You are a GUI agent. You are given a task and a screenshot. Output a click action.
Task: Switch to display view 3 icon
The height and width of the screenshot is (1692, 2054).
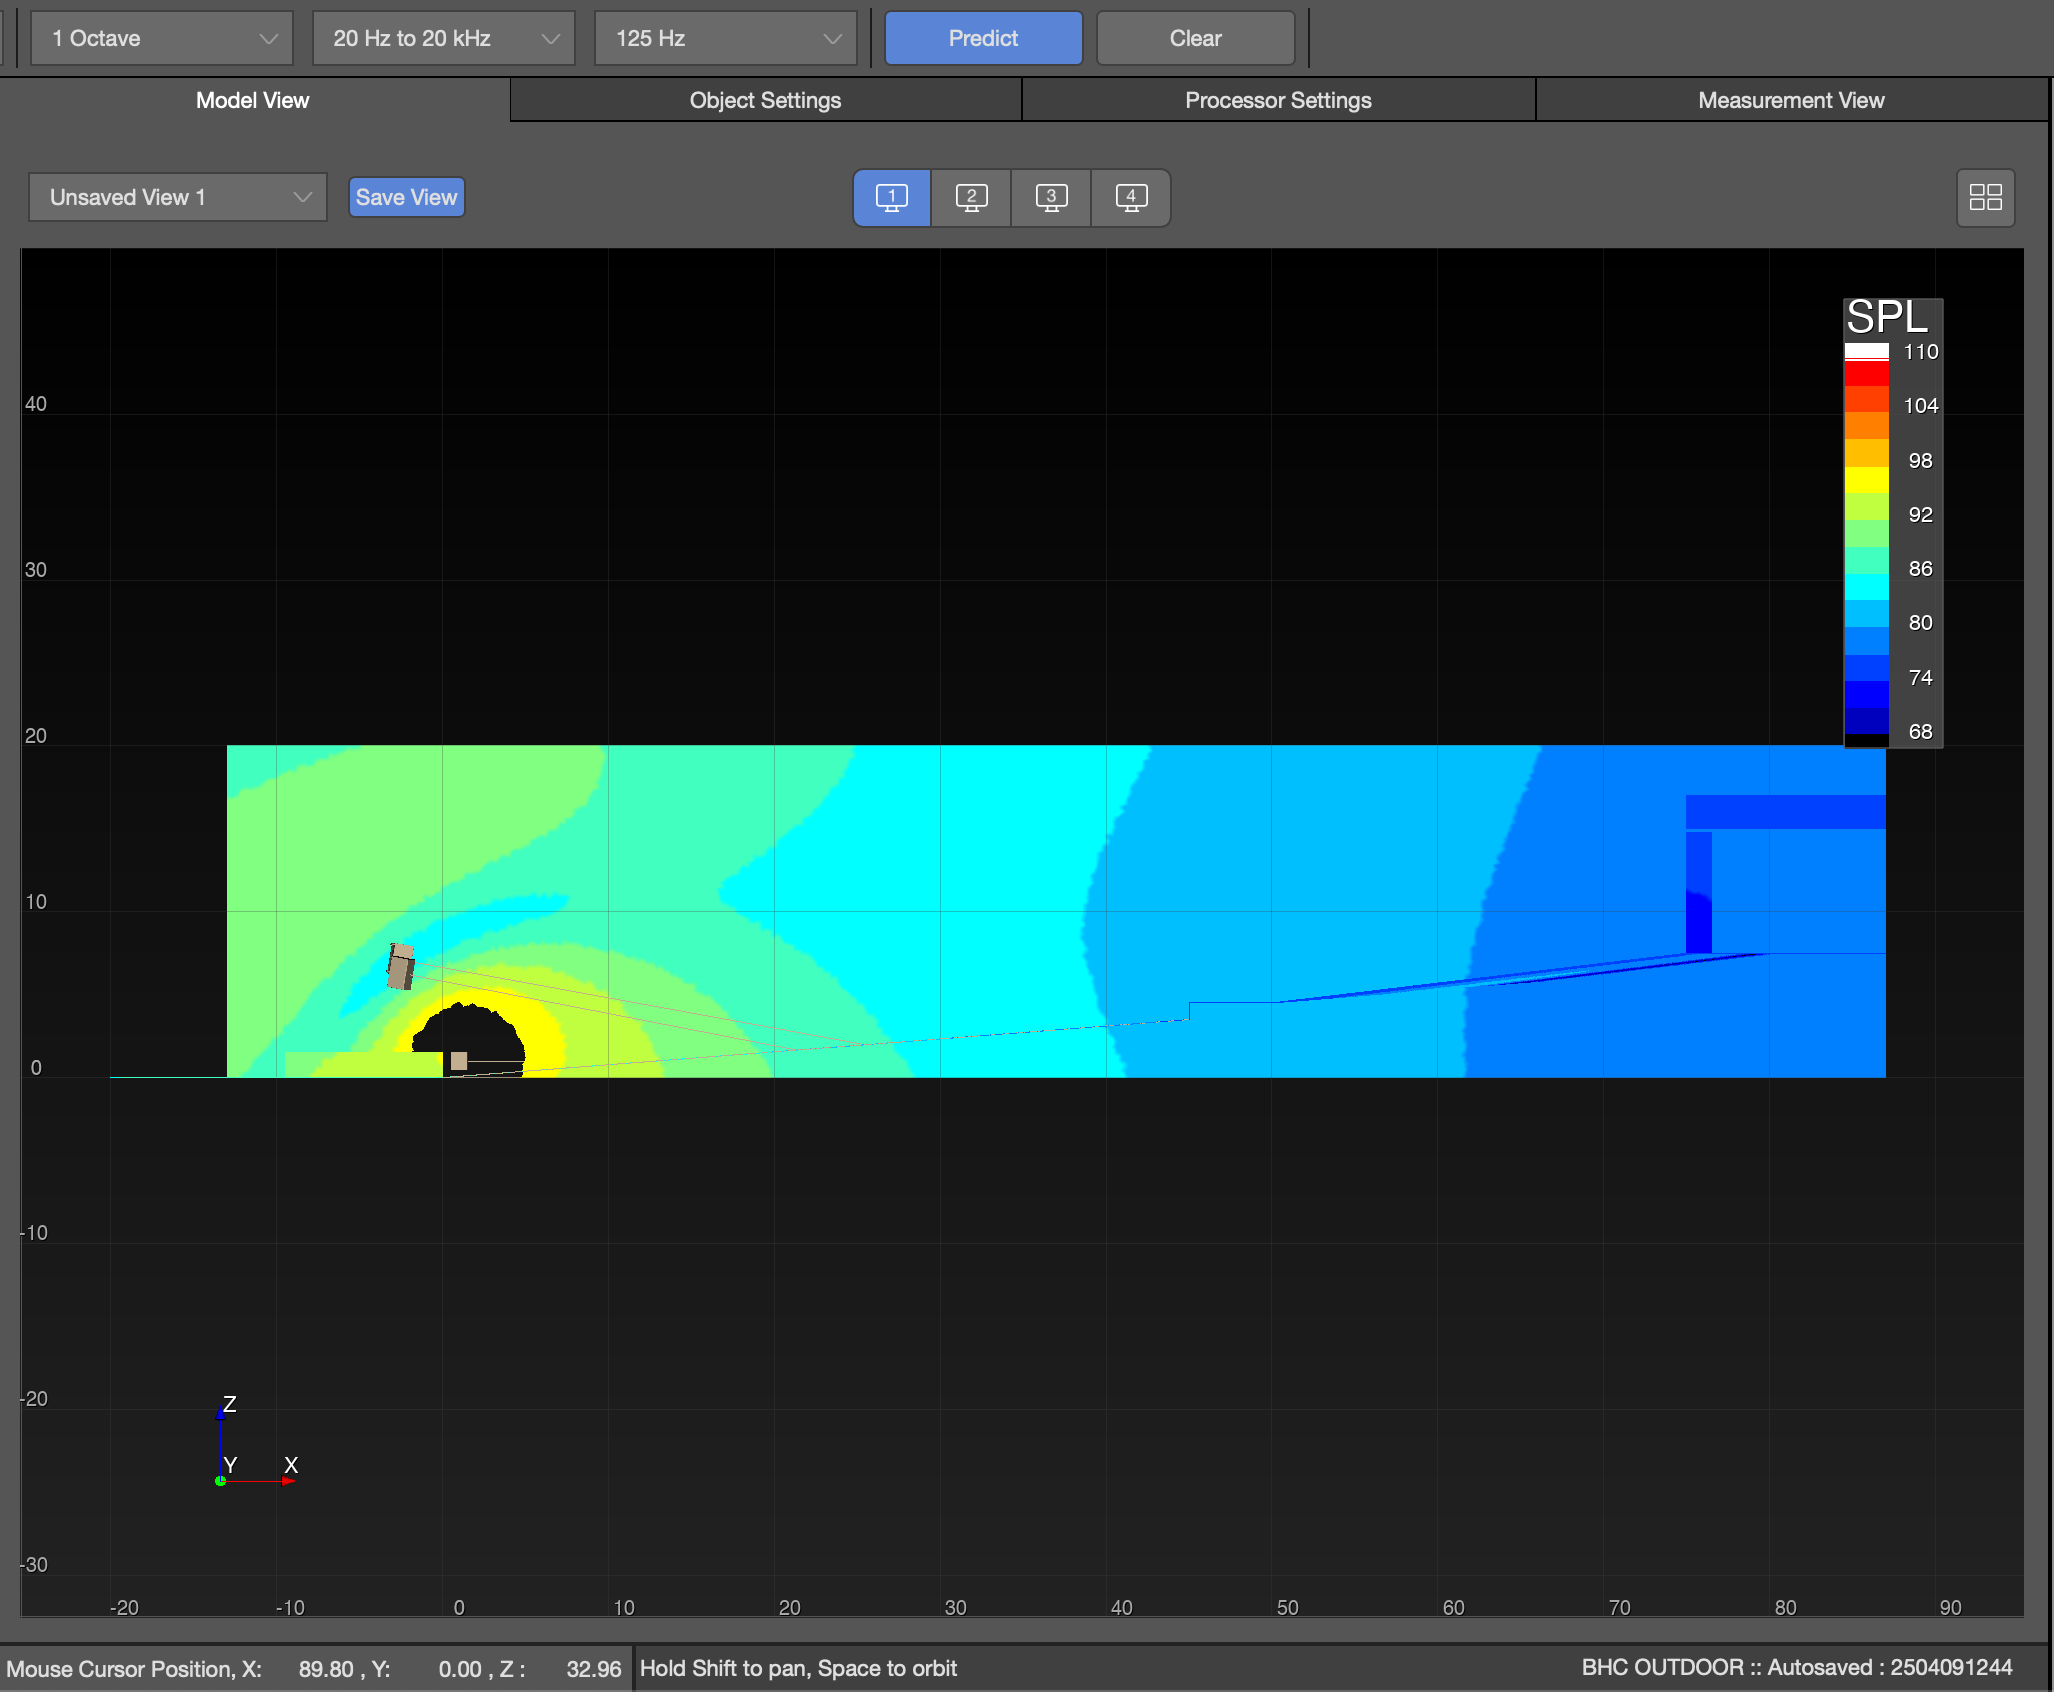[1051, 197]
